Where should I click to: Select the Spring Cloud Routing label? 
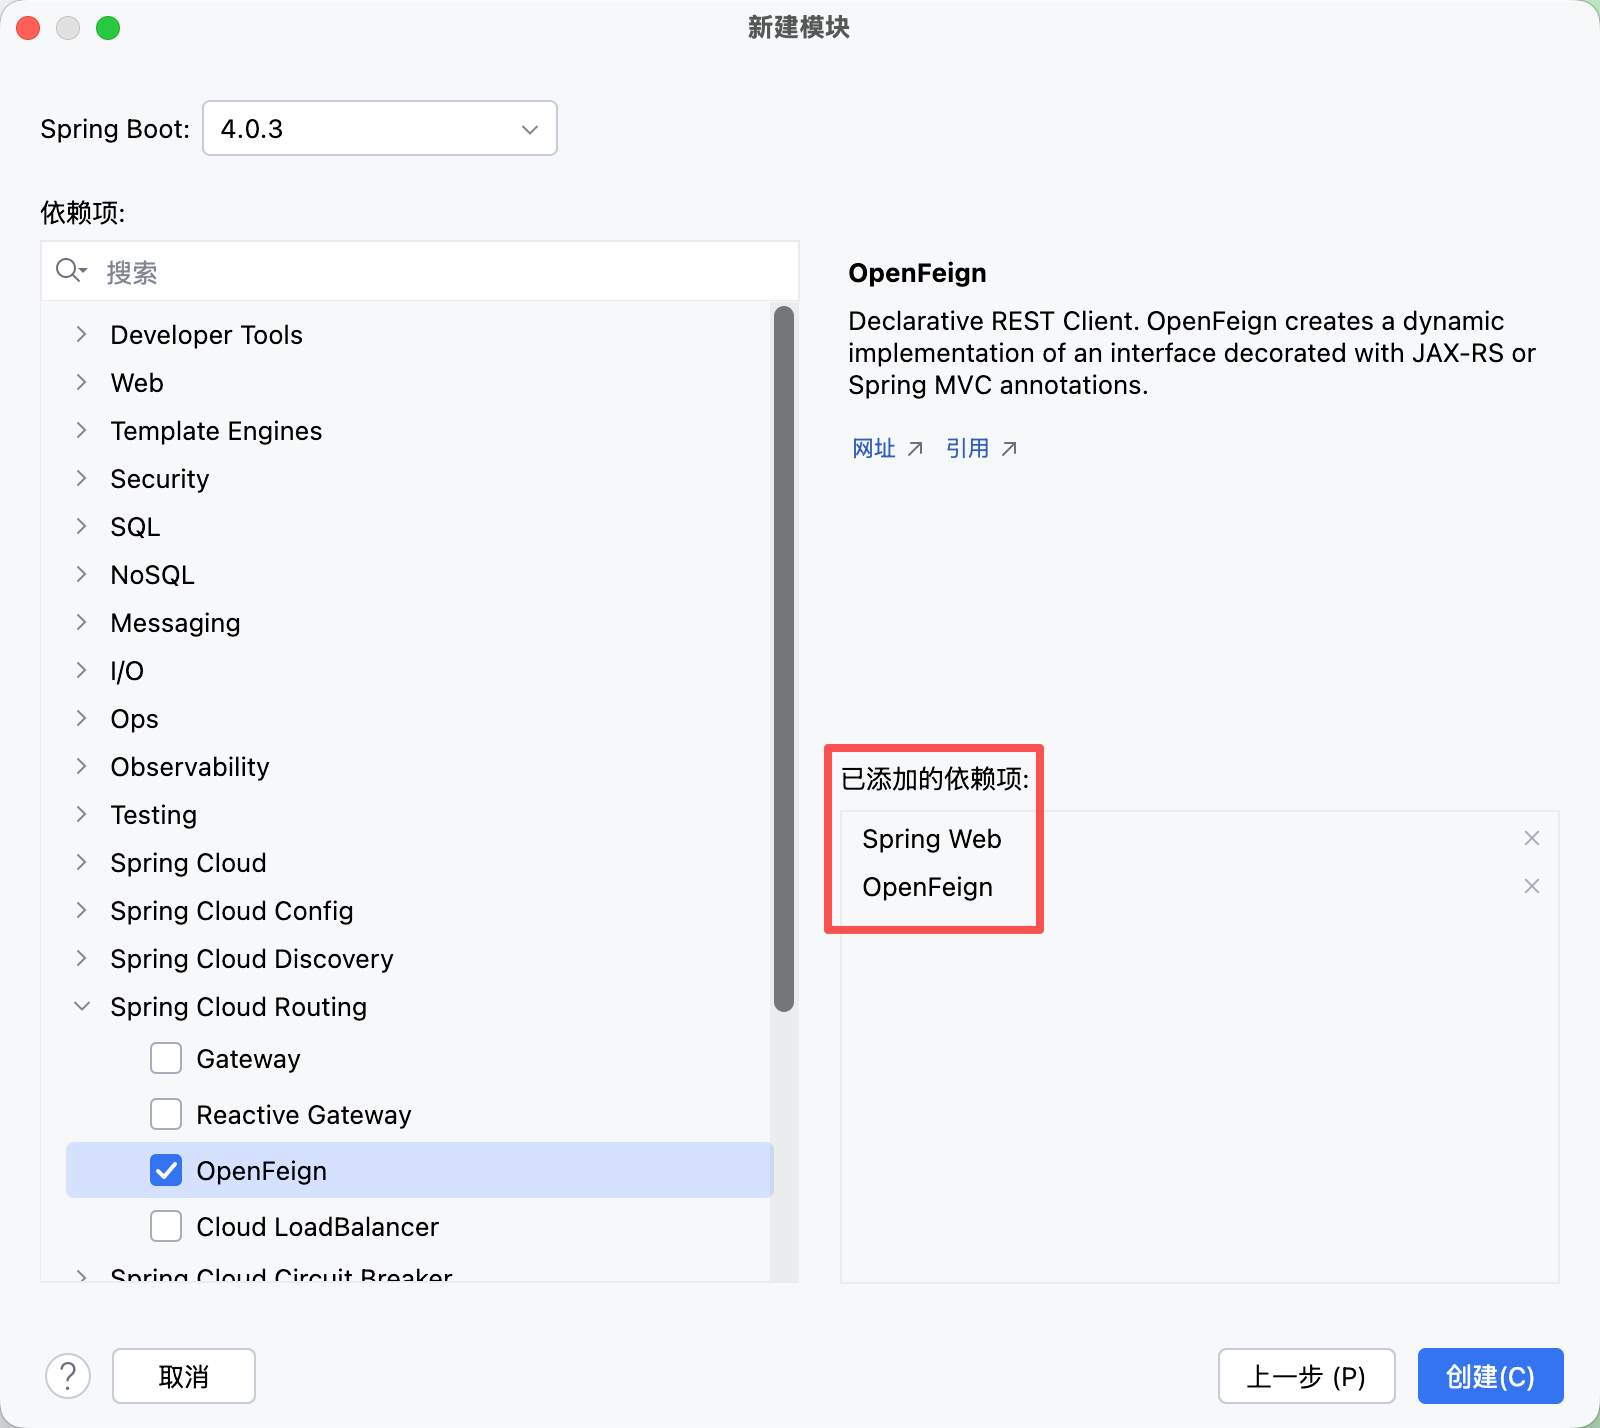tap(238, 1006)
